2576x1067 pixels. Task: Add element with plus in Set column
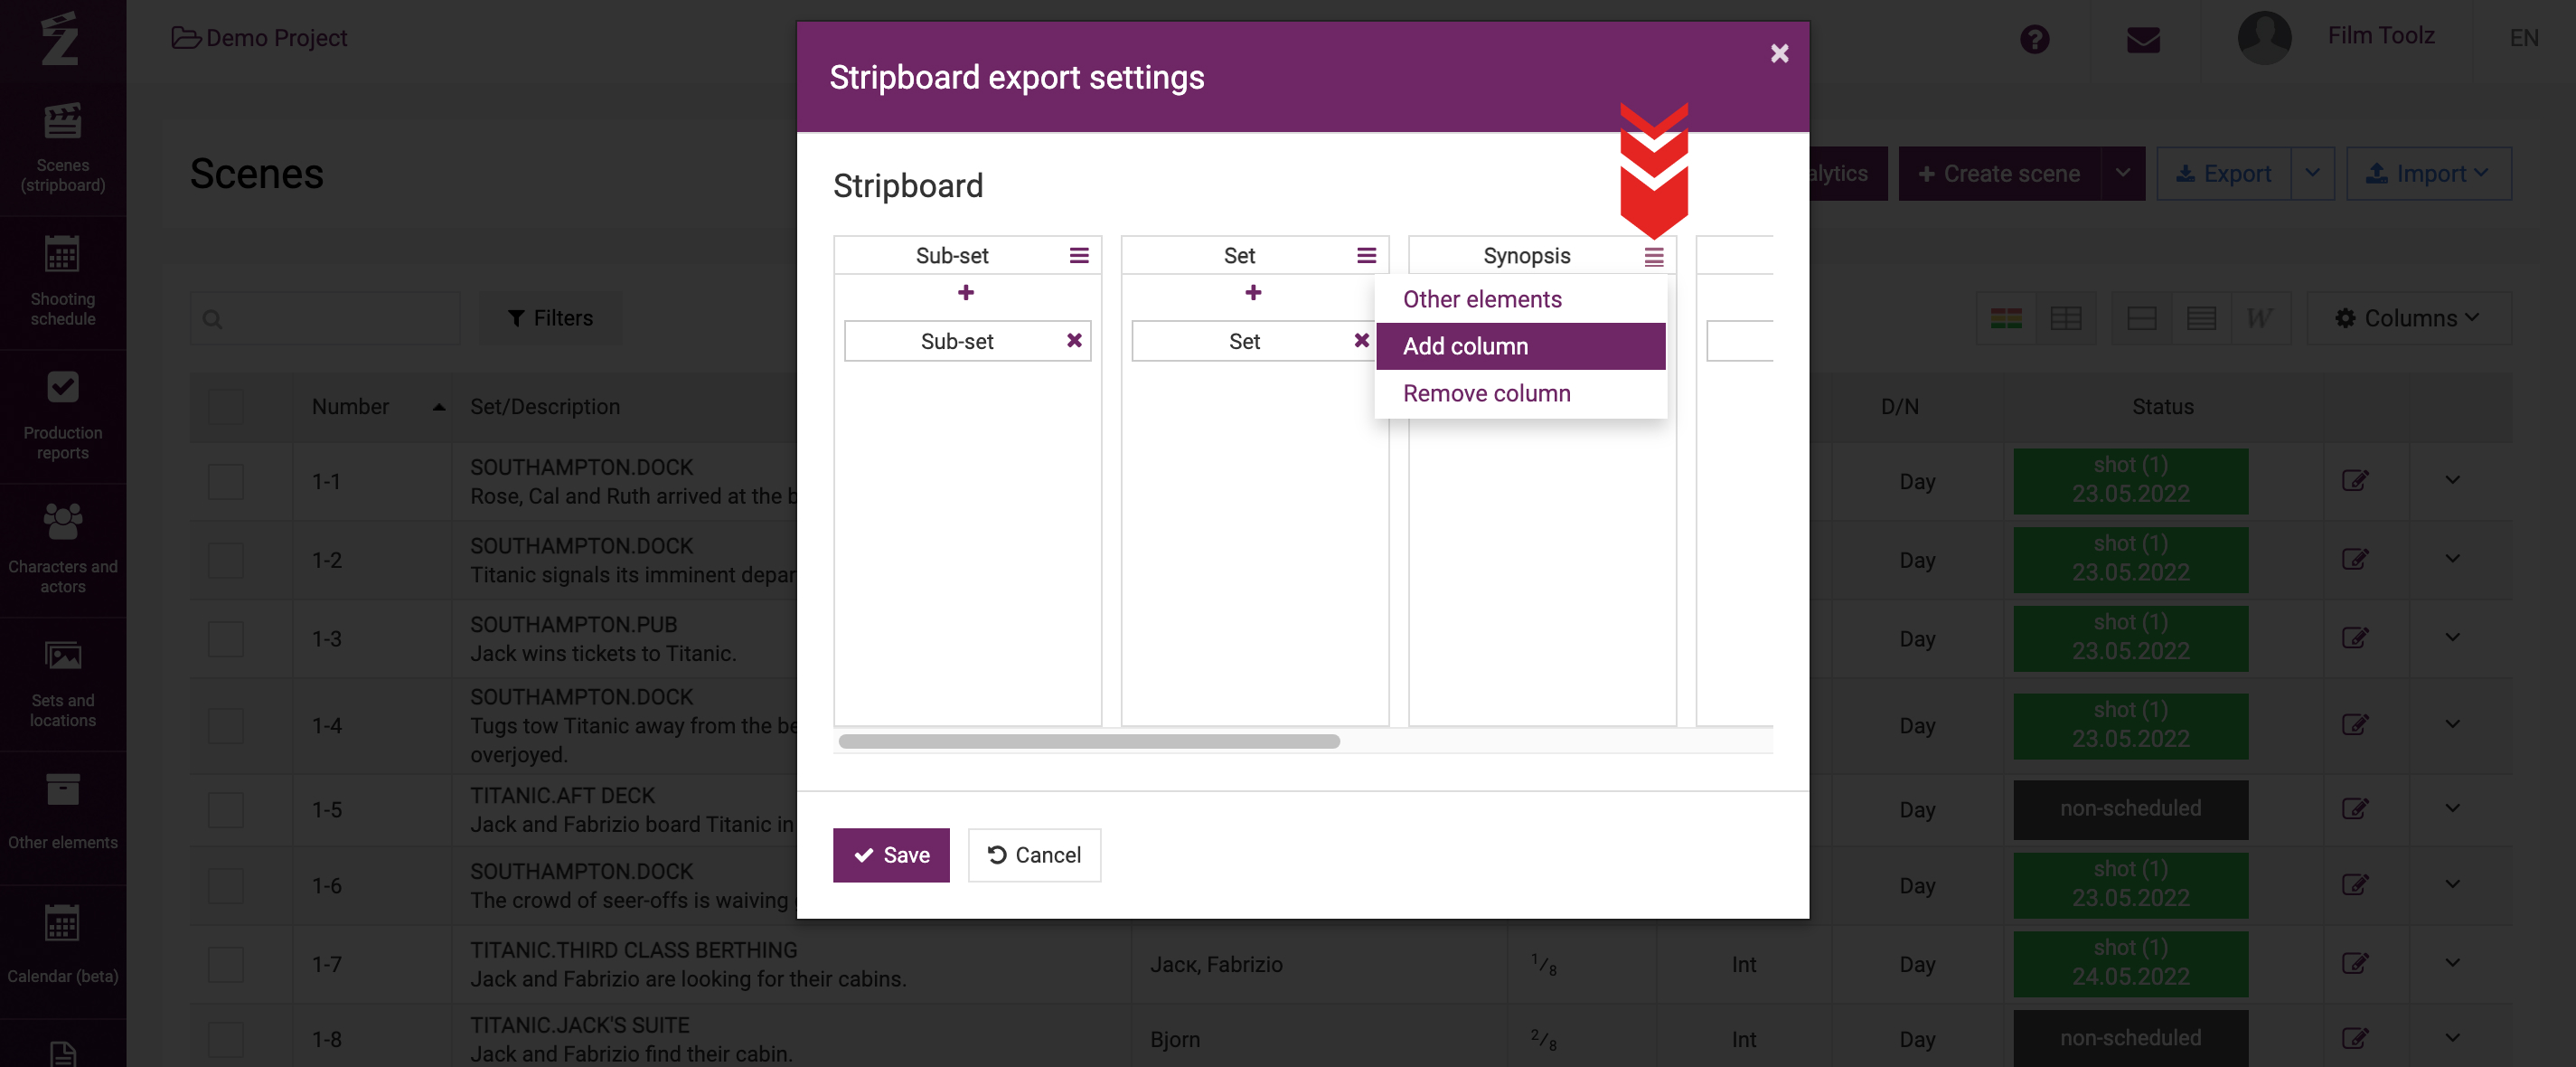tap(1253, 292)
